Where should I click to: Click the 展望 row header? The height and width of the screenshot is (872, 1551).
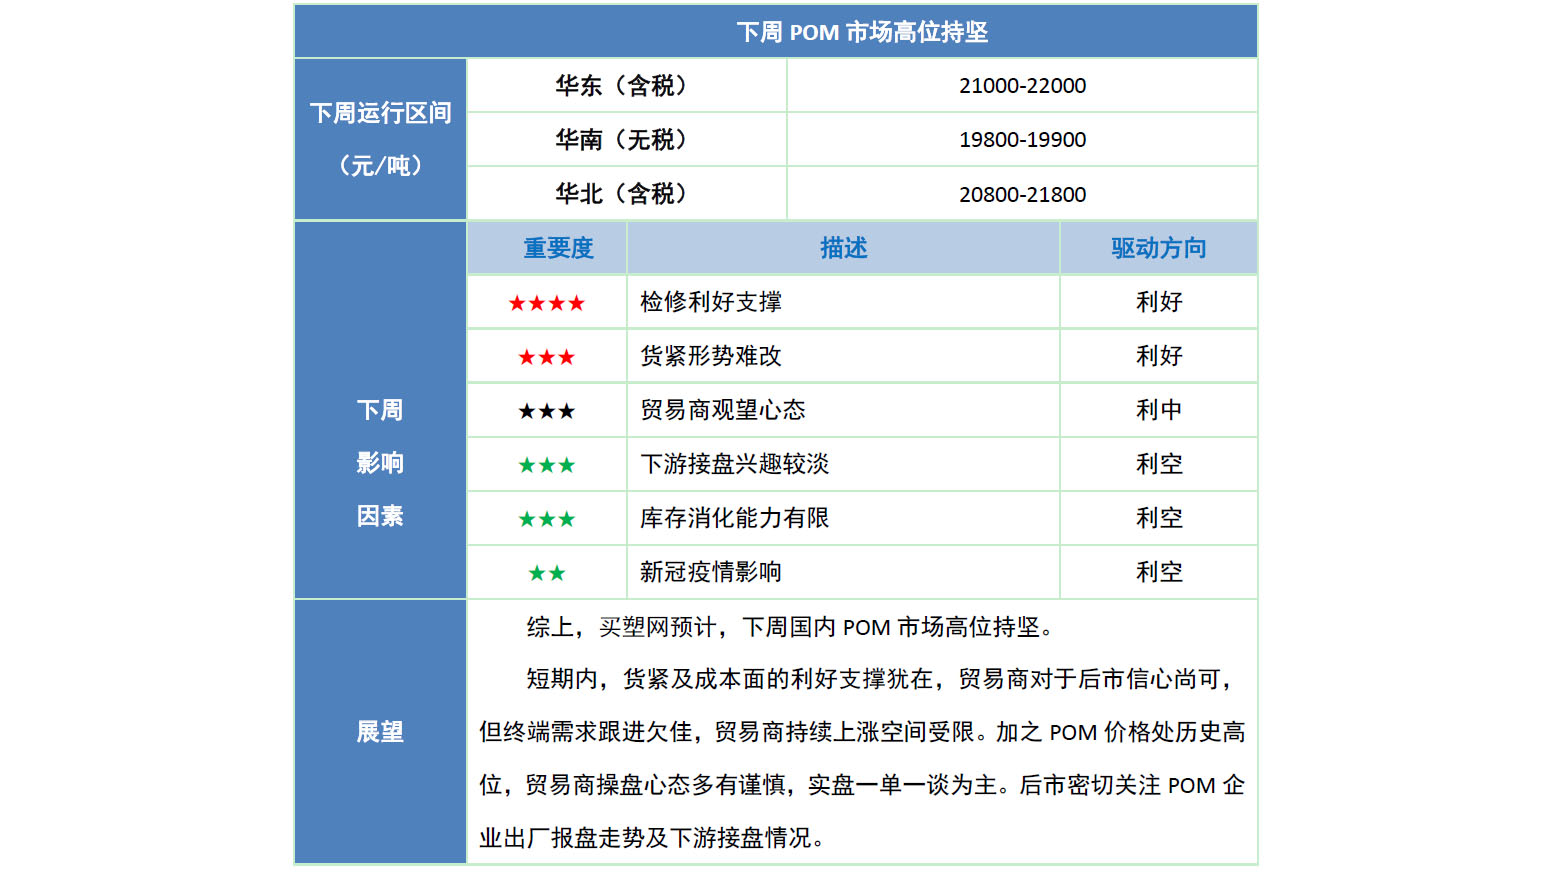click(x=380, y=732)
